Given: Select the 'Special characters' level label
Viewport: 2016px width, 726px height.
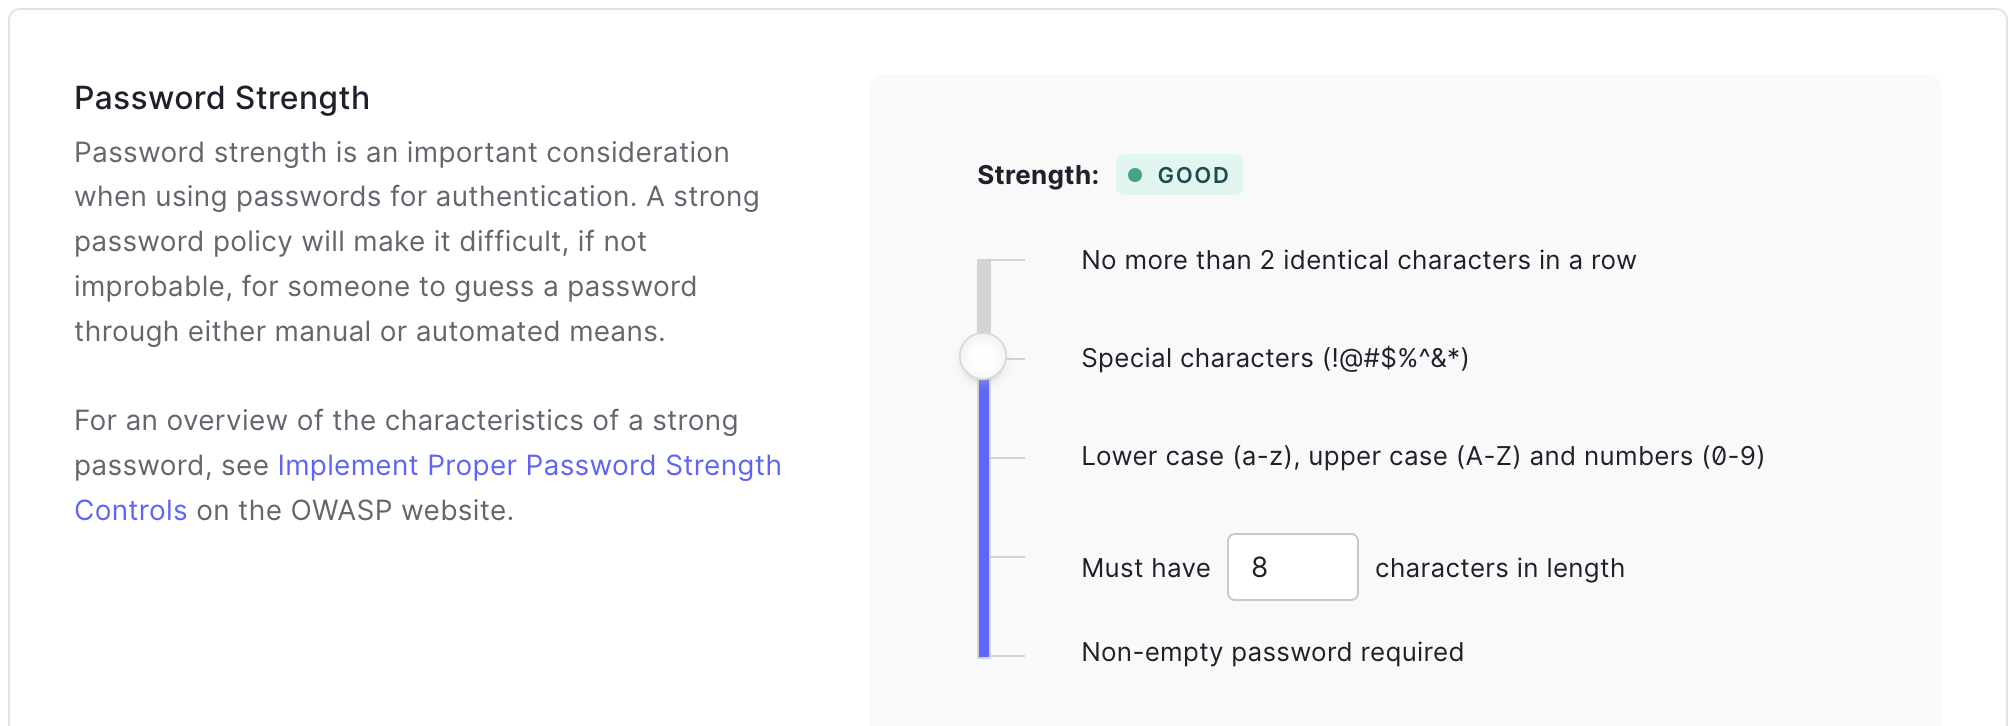Looking at the screenshot, I should pyautogui.click(x=1274, y=358).
